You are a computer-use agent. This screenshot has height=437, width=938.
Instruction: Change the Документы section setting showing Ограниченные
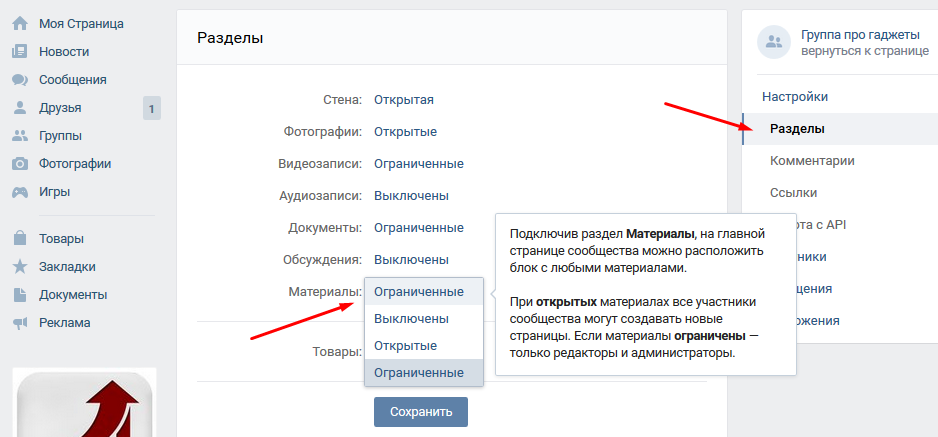[419, 228]
